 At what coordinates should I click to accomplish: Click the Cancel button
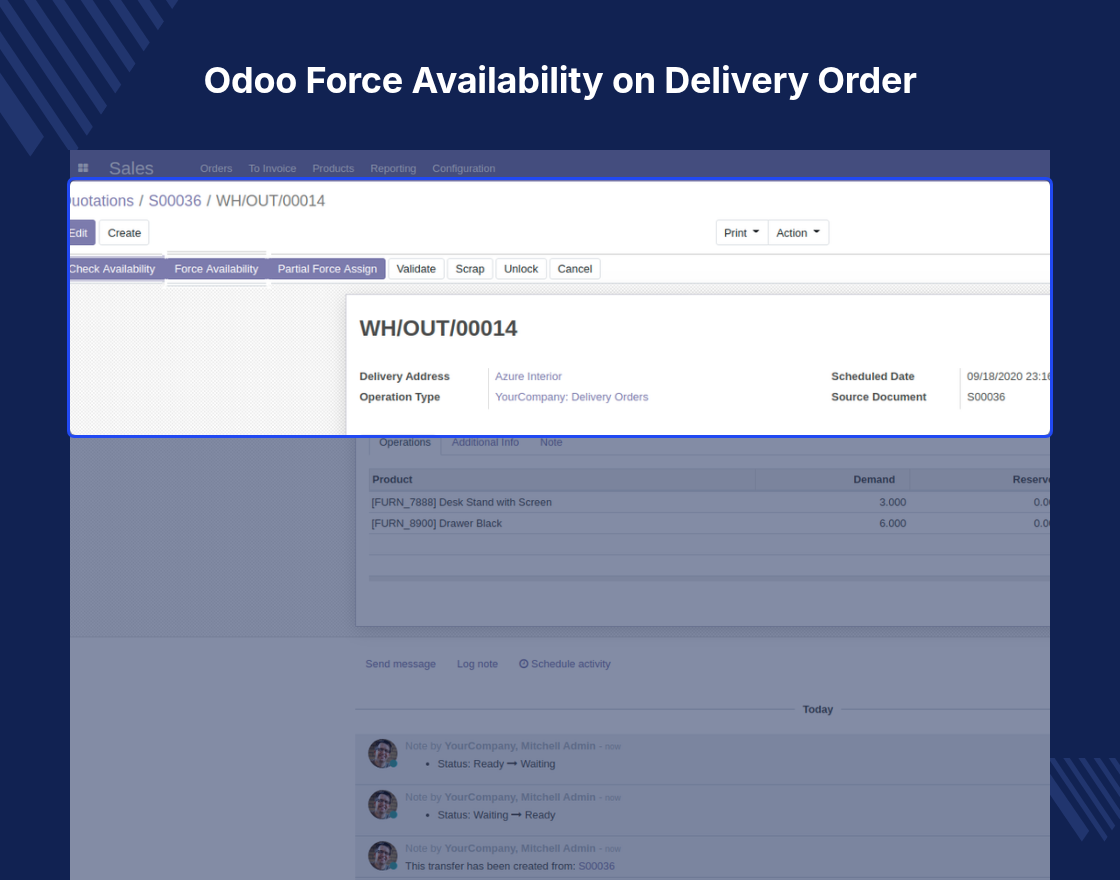pos(575,269)
